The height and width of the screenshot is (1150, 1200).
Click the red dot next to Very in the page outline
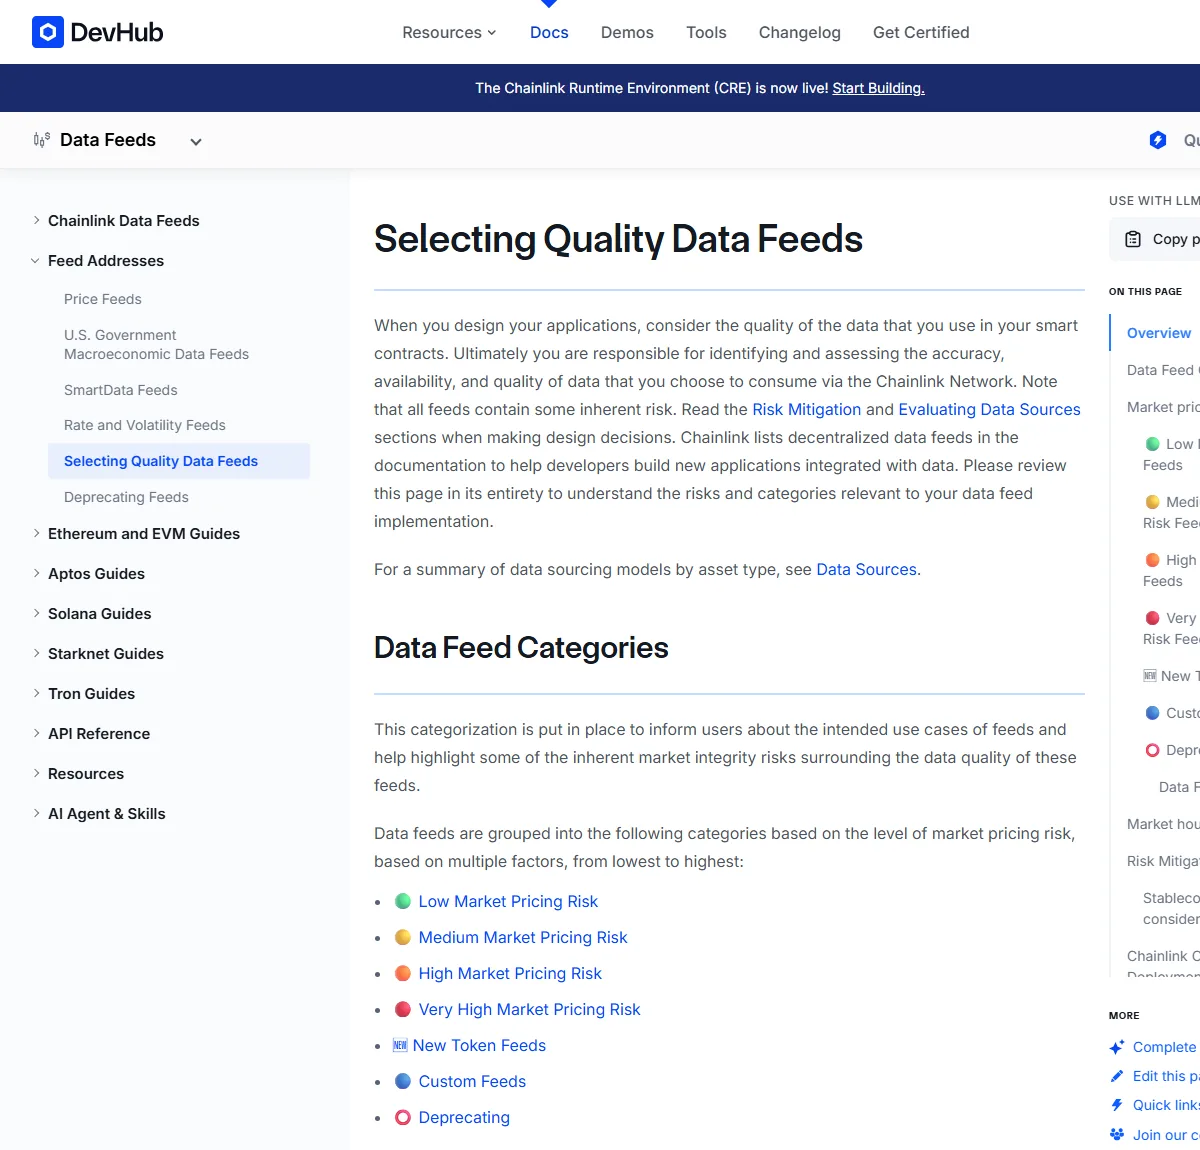coord(1153,618)
